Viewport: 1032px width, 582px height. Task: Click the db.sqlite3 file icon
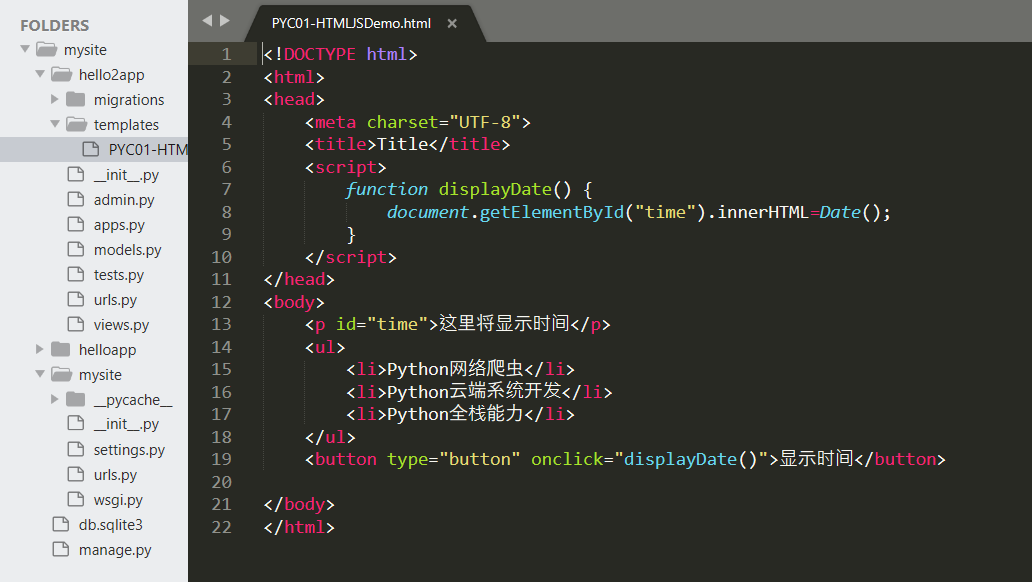[60, 524]
